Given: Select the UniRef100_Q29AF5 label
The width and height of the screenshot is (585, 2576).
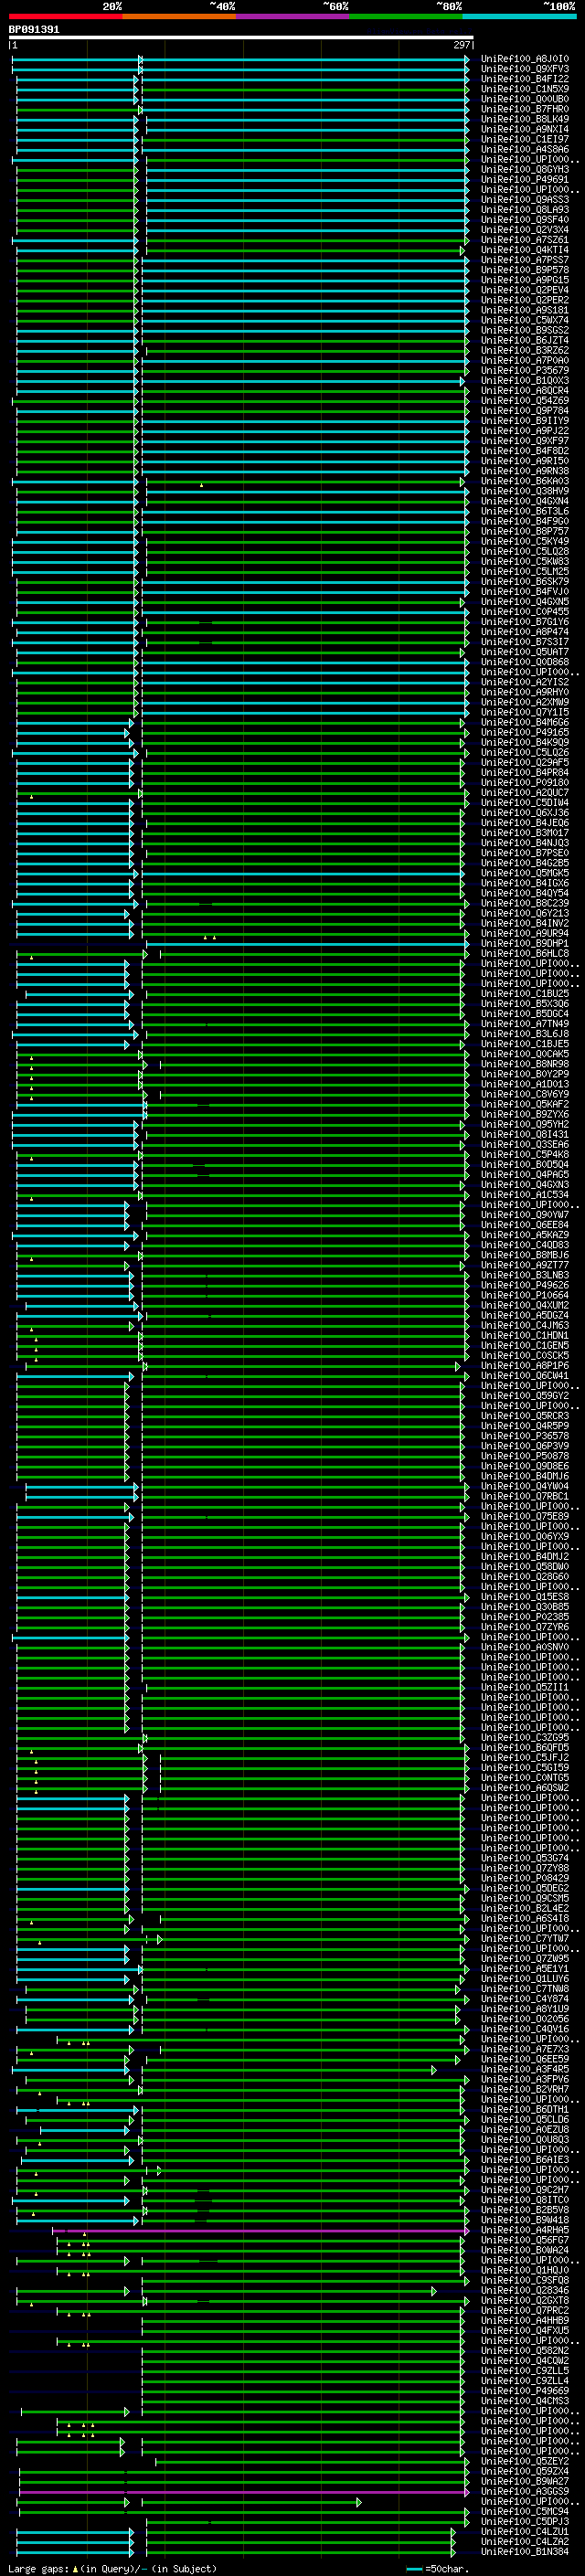Looking at the screenshot, I should 524,762.
